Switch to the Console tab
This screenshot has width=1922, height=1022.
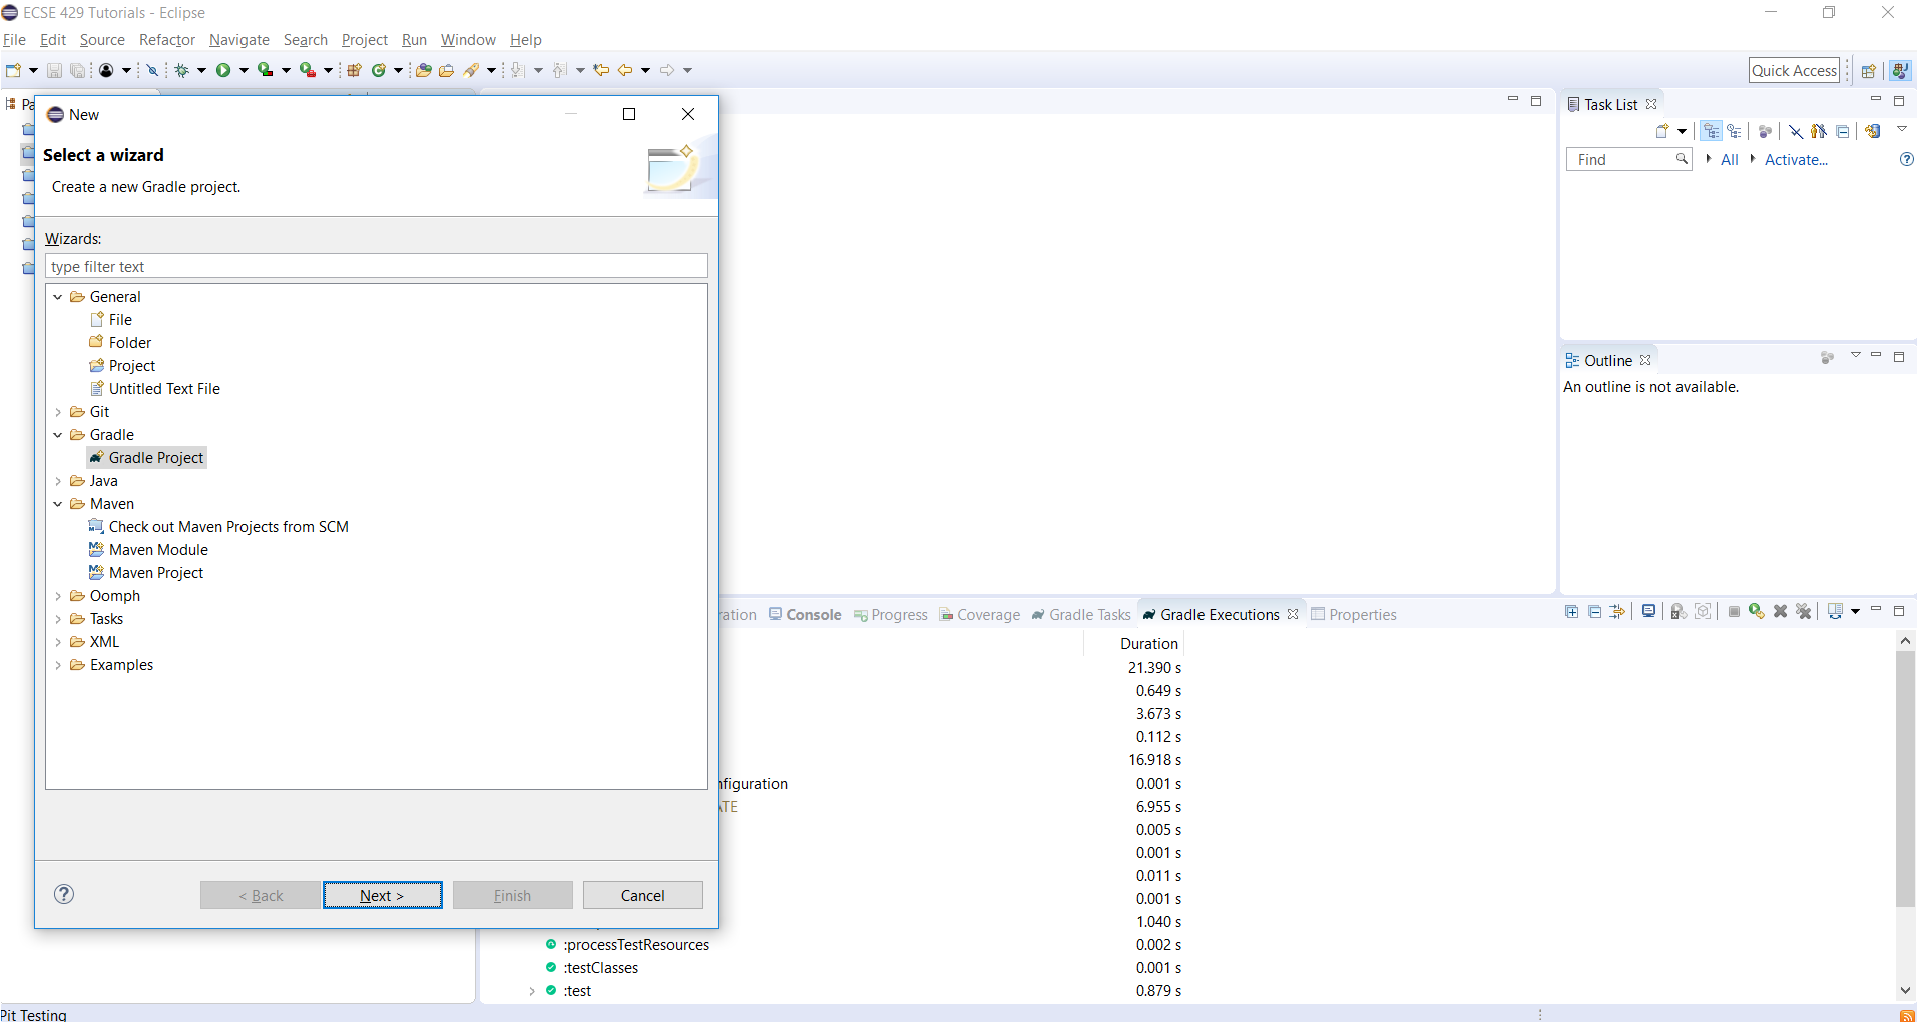click(x=805, y=615)
